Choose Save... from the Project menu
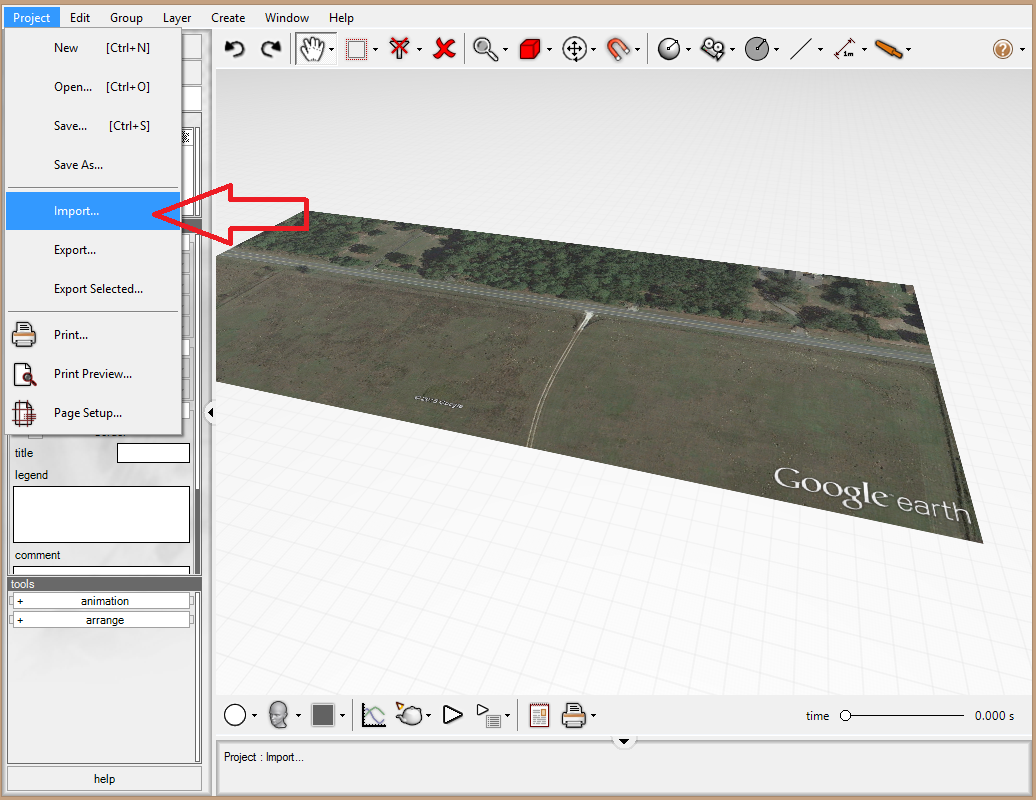The image size is (1036, 800). (x=92, y=126)
